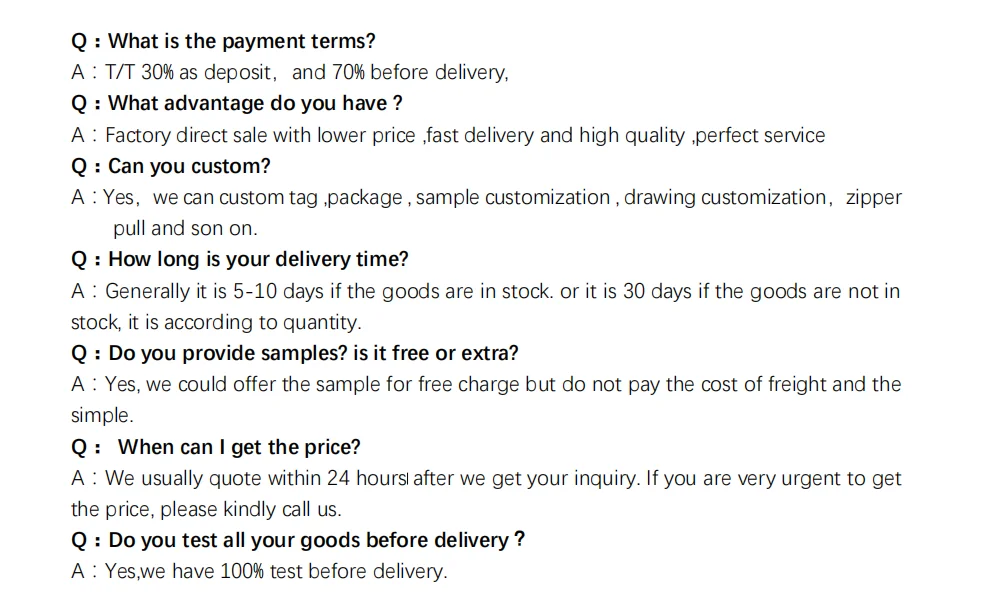Viewport: 985px width, 611px height.
Task: Click the word 'zipper' in the custom answer
Action: click(873, 197)
